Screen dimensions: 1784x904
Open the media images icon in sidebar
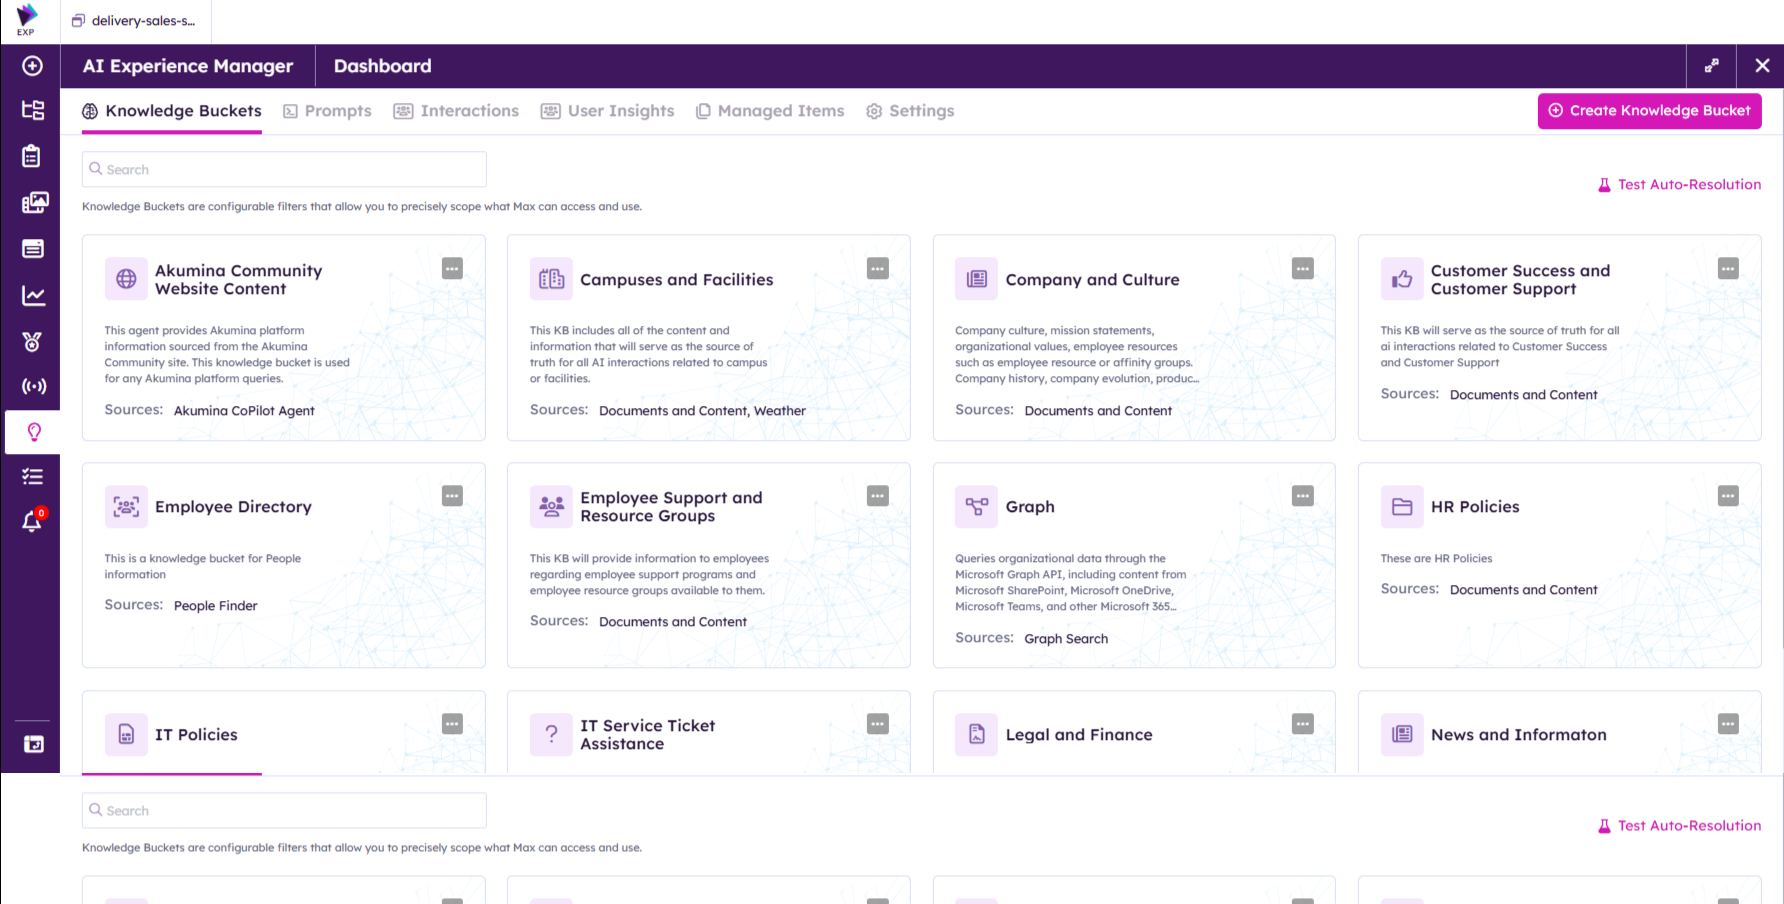[x=34, y=203]
